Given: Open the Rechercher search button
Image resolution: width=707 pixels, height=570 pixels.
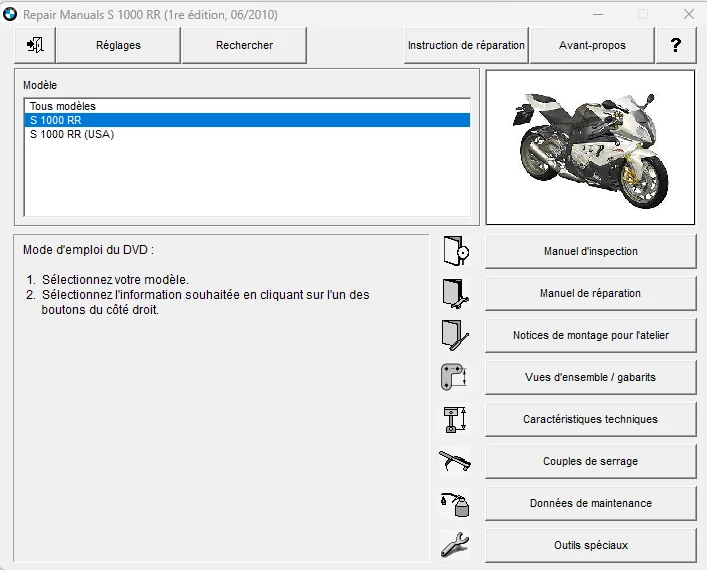Looking at the screenshot, I should pyautogui.click(x=244, y=45).
